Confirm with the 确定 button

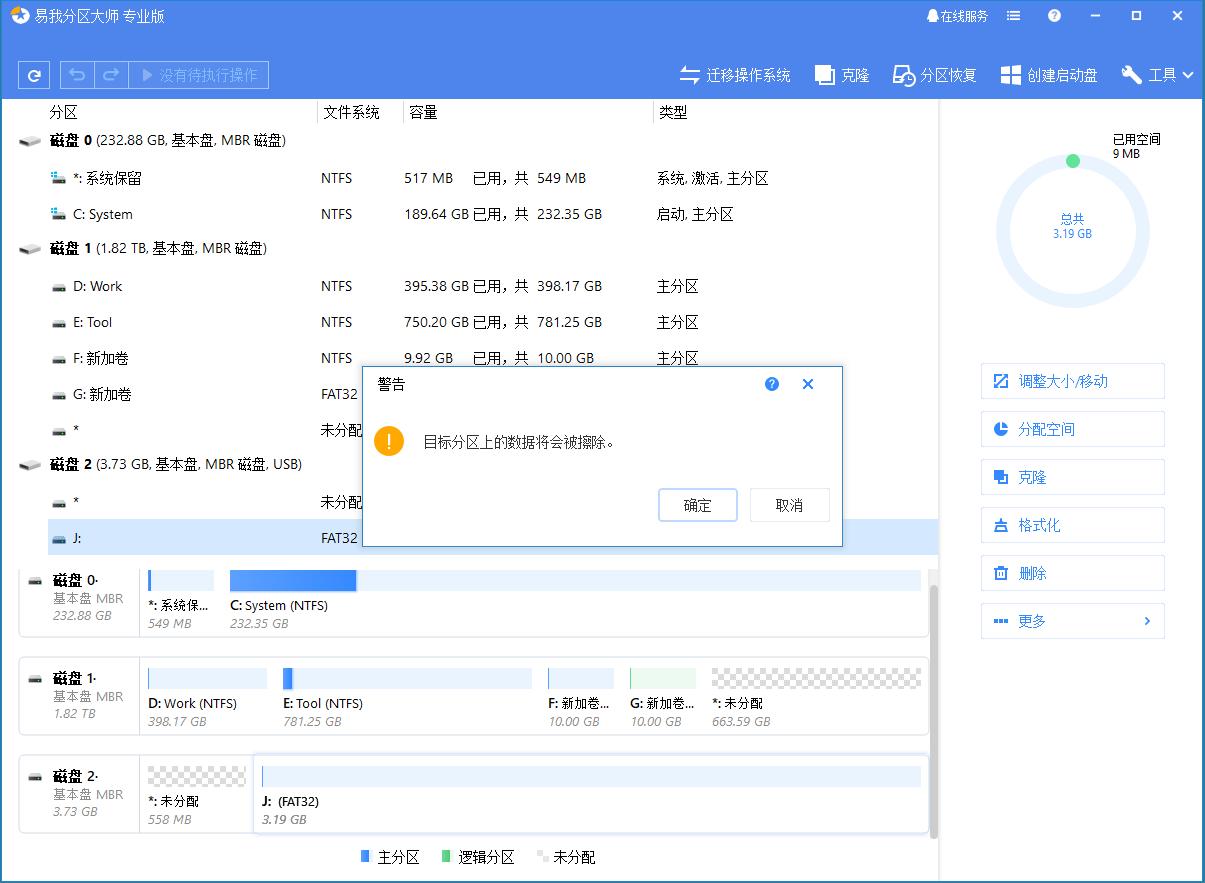coord(697,505)
